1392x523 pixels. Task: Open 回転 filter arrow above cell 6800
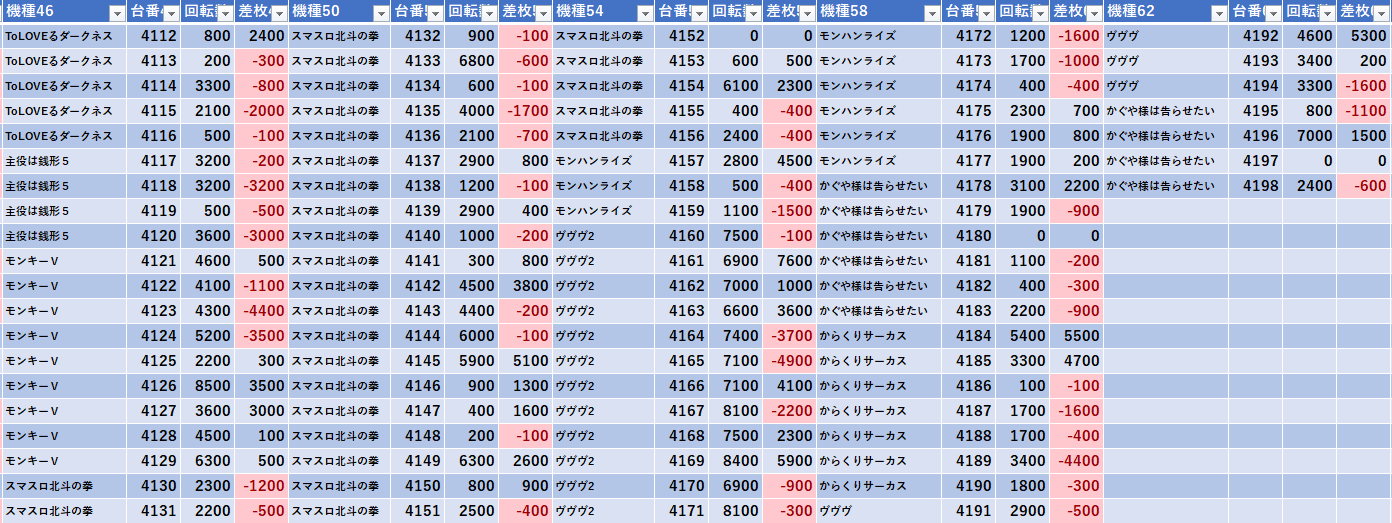pos(489,13)
